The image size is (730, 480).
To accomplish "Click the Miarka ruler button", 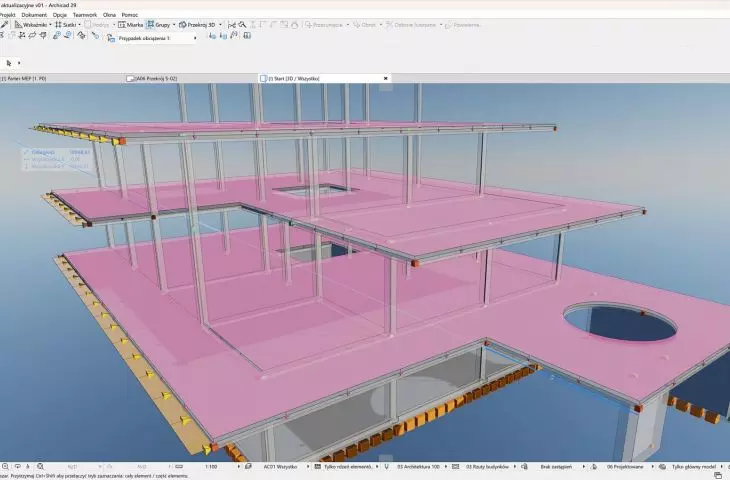I will [x=130, y=25].
